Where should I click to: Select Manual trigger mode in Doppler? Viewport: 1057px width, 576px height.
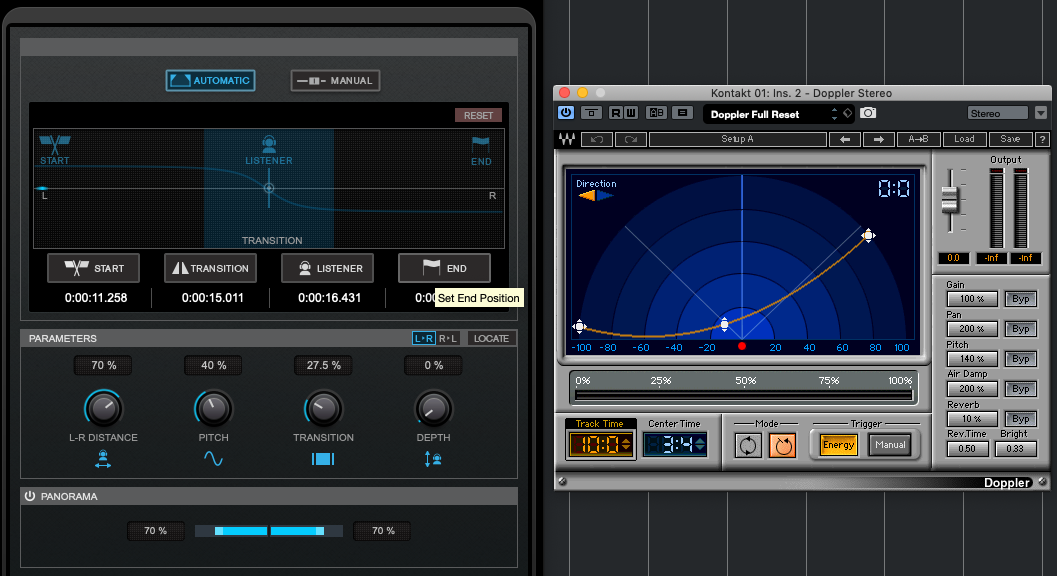tap(890, 444)
